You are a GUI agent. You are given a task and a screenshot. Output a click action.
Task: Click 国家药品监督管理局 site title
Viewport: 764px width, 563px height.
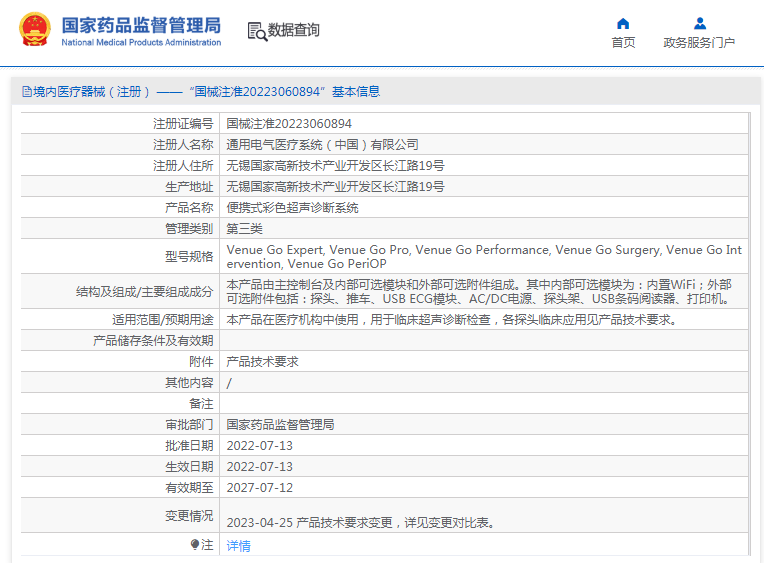click(x=141, y=25)
